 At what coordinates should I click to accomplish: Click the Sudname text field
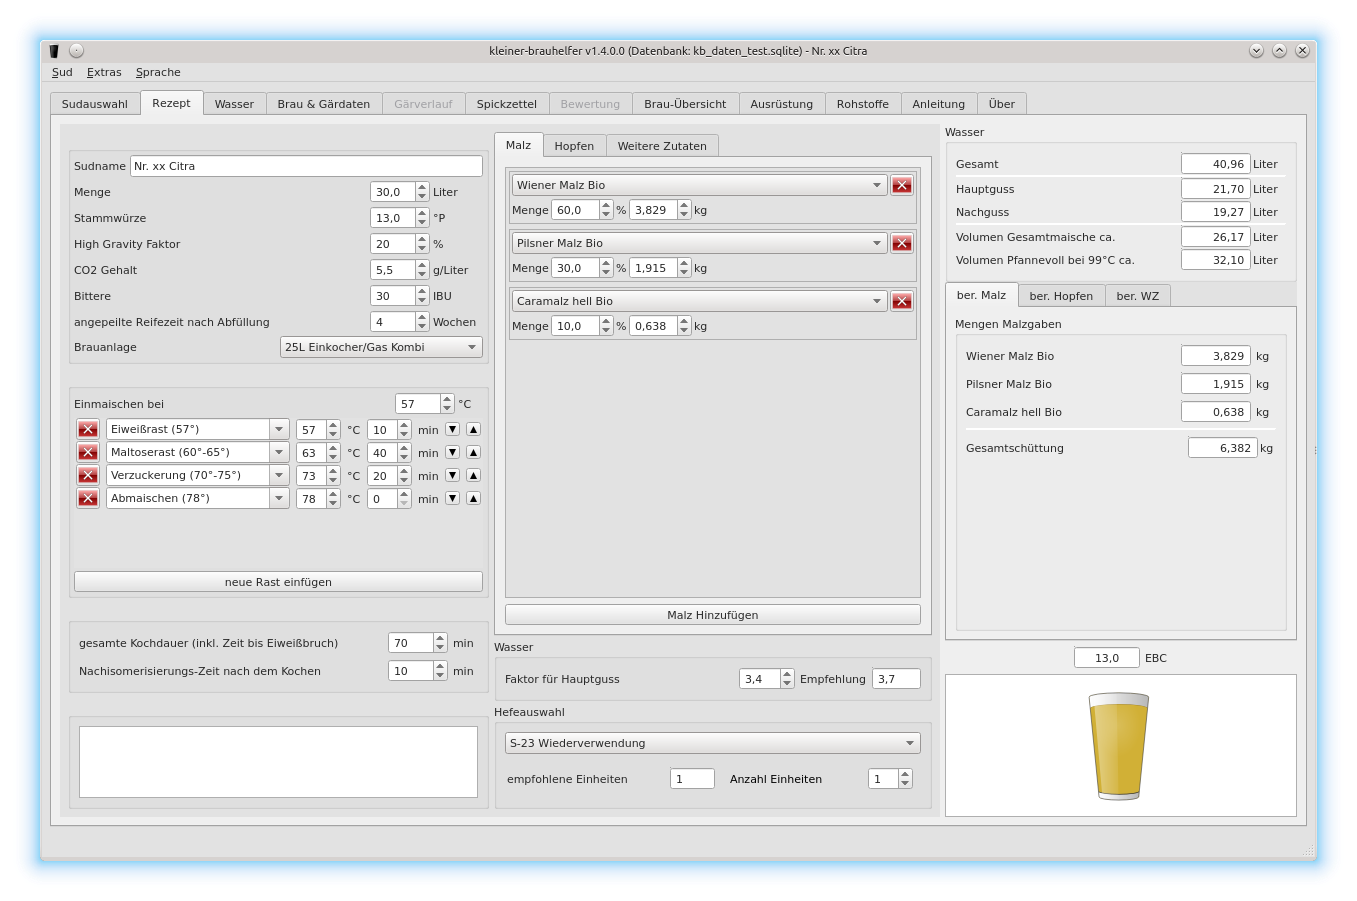306,166
